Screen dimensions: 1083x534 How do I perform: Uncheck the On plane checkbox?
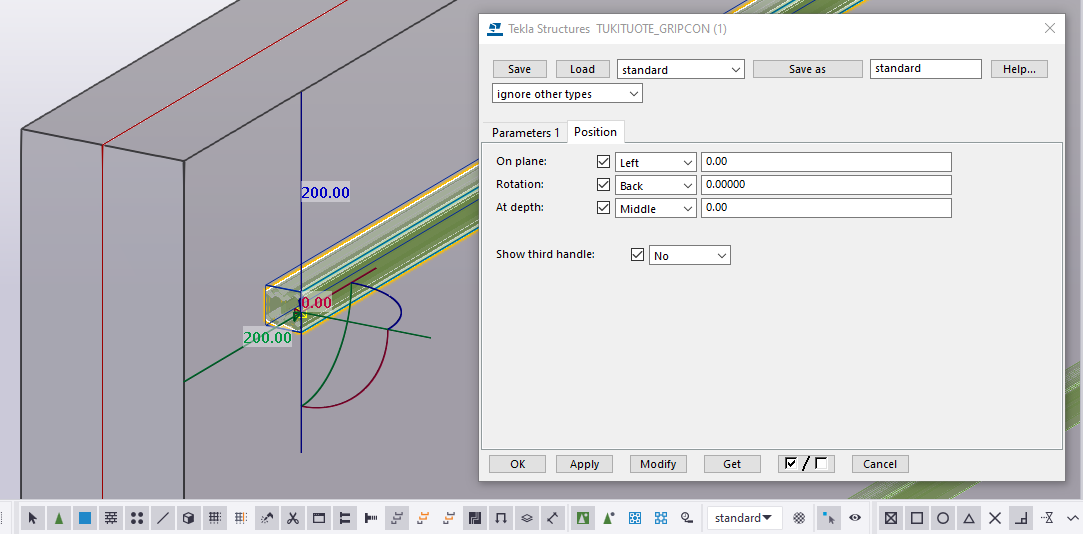(x=603, y=162)
